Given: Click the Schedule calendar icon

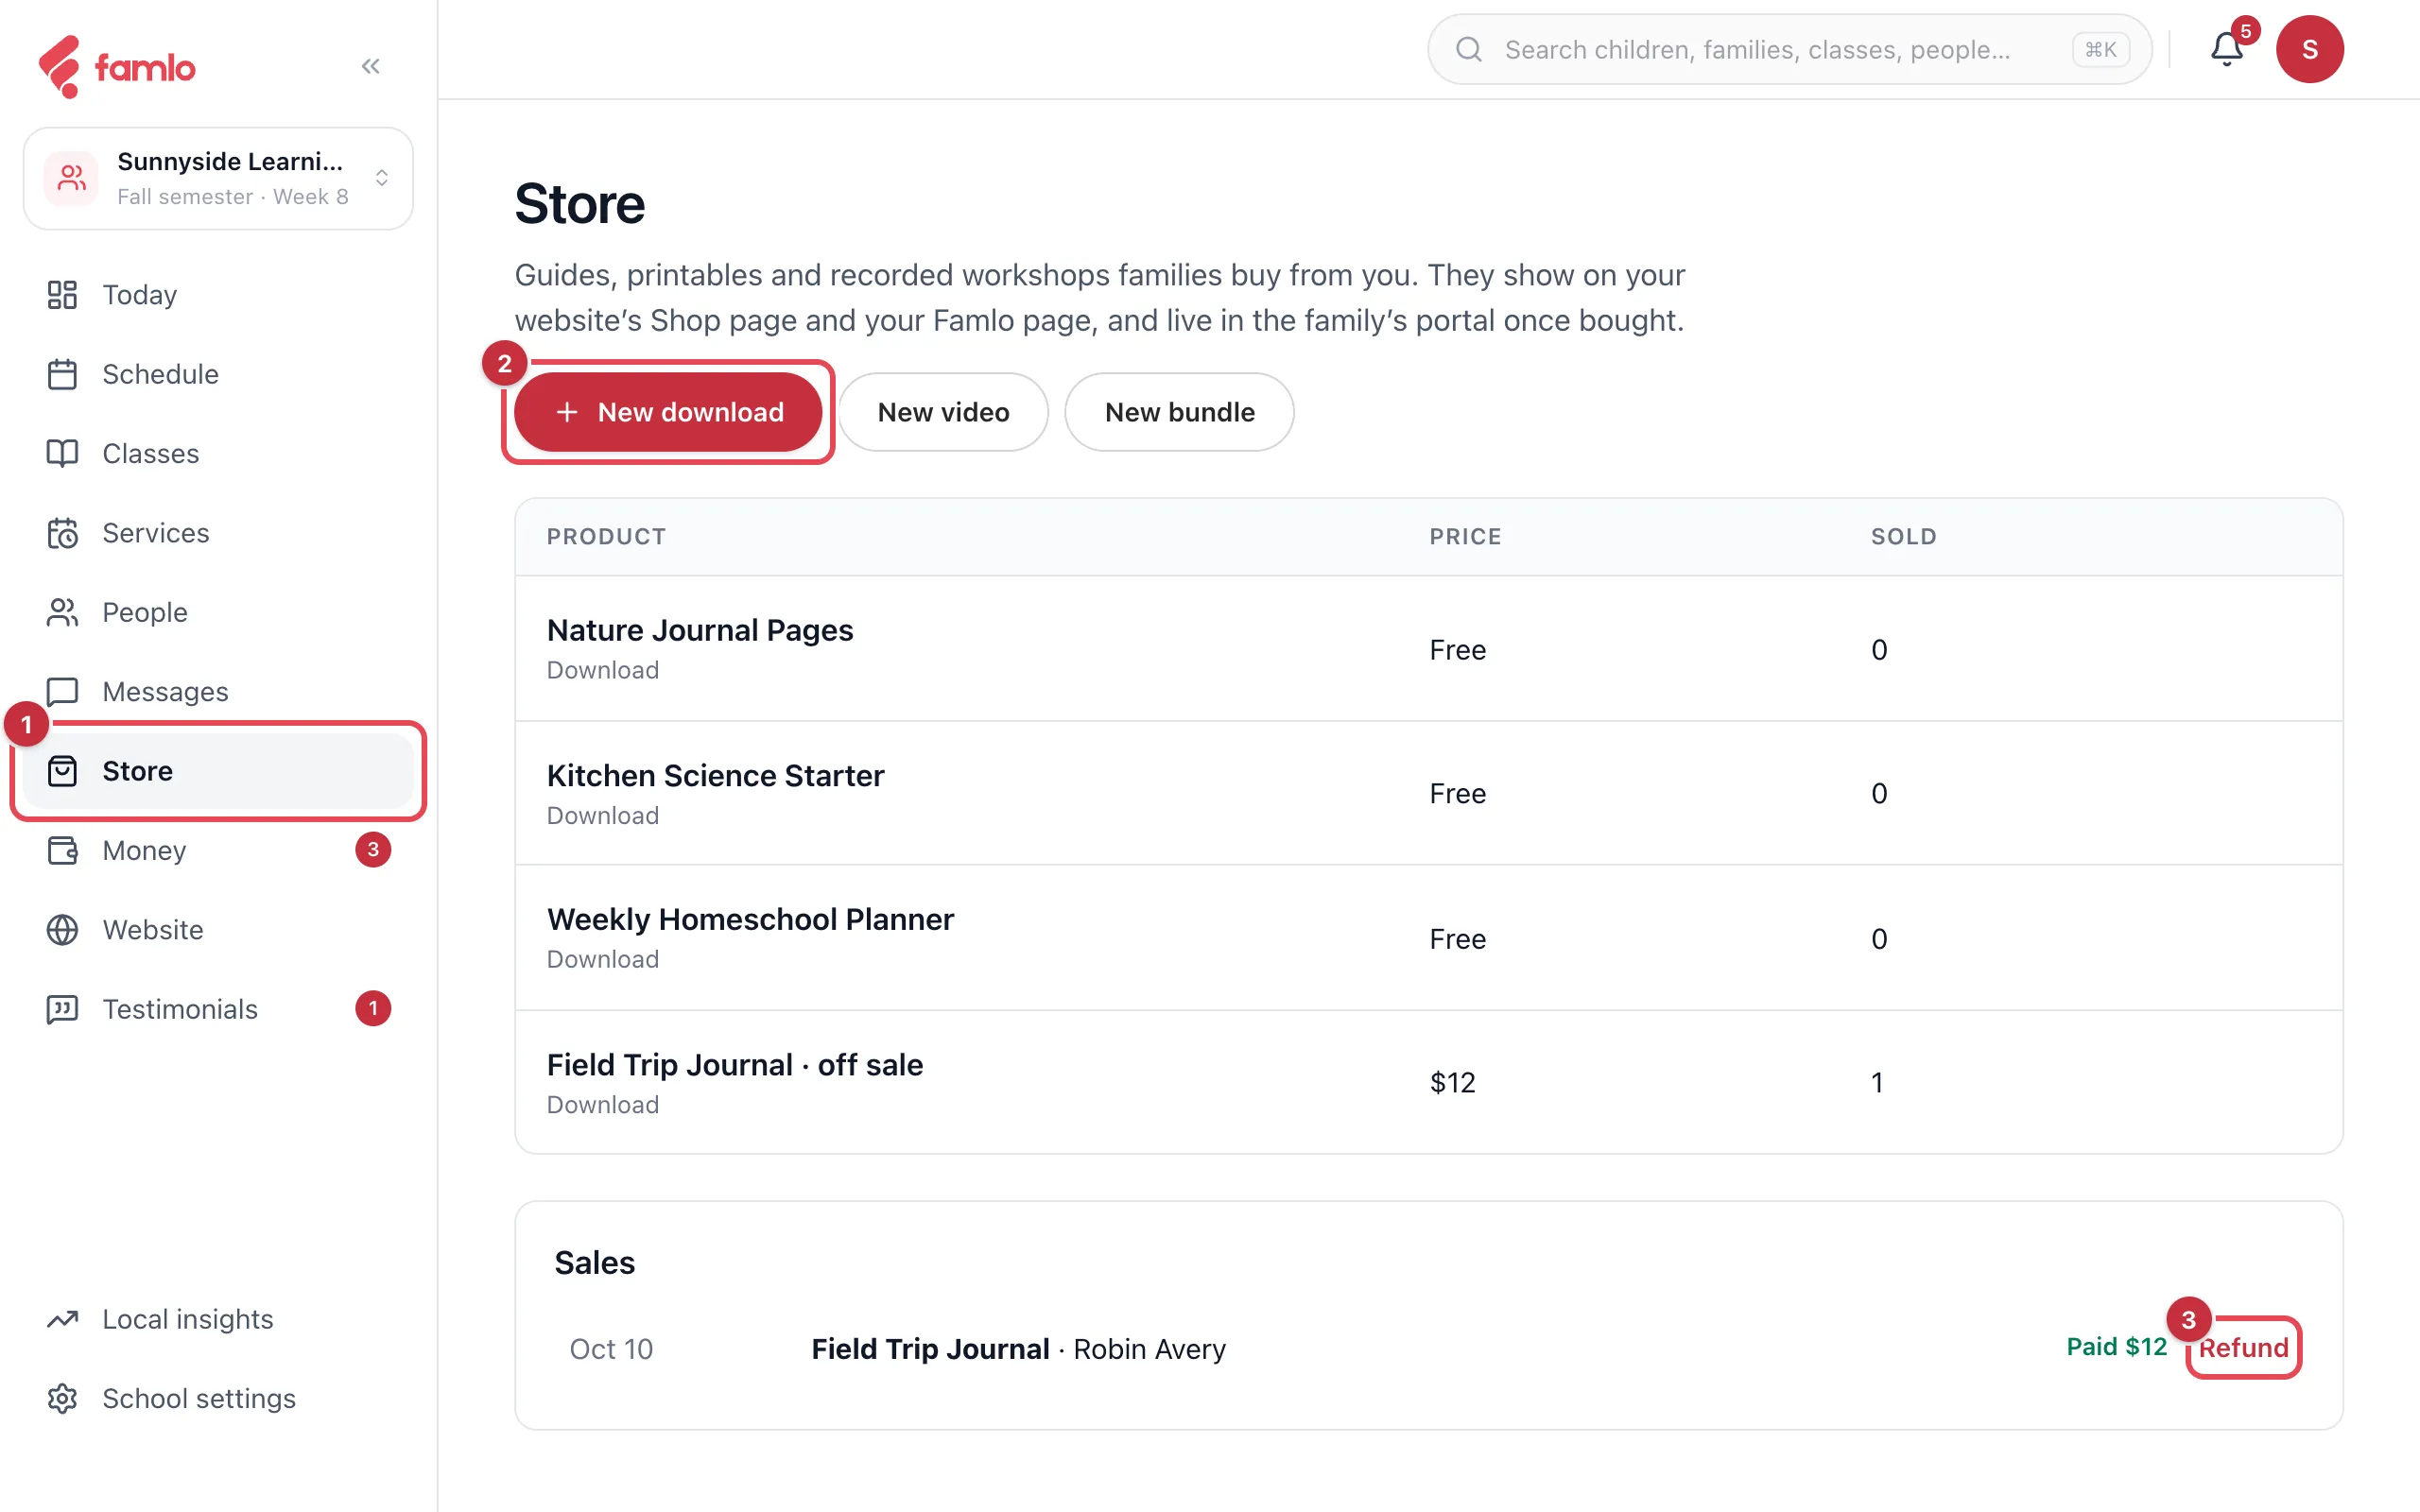Looking at the screenshot, I should [62, 374].
